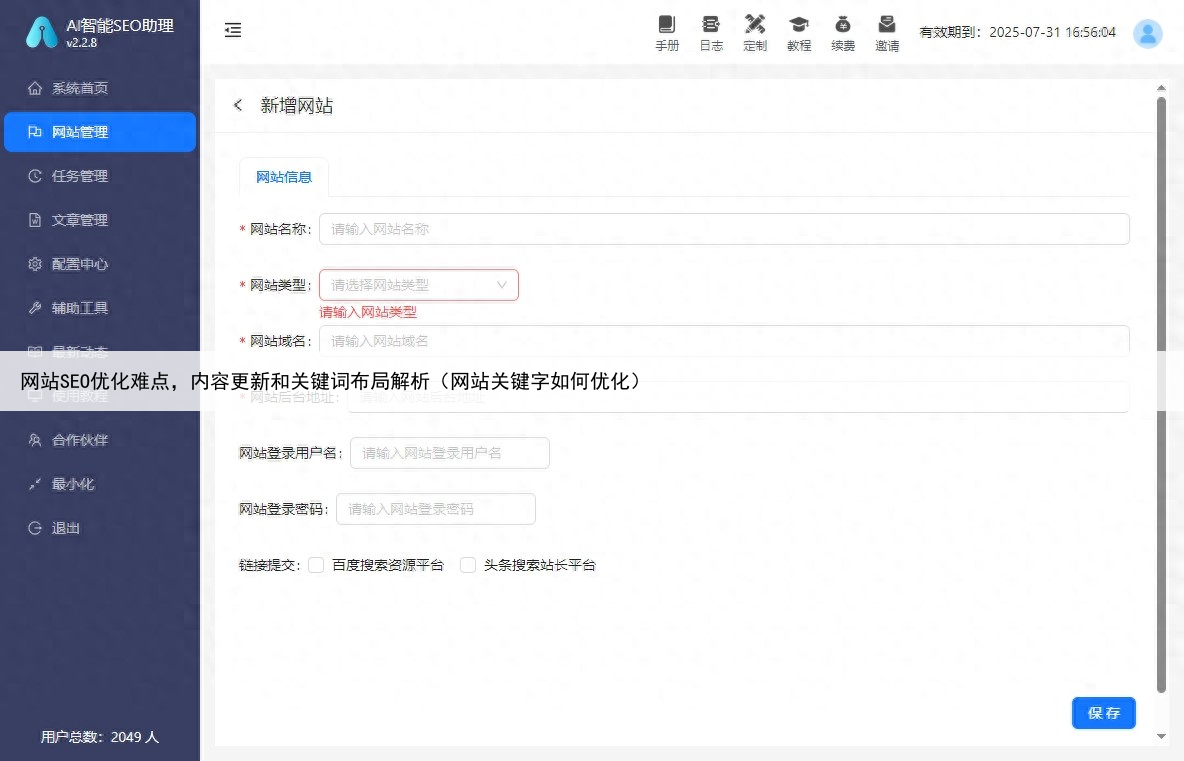The image size is (1184, 761).
Task: Select the 网站信息 tab
Action: click(284, 177)
